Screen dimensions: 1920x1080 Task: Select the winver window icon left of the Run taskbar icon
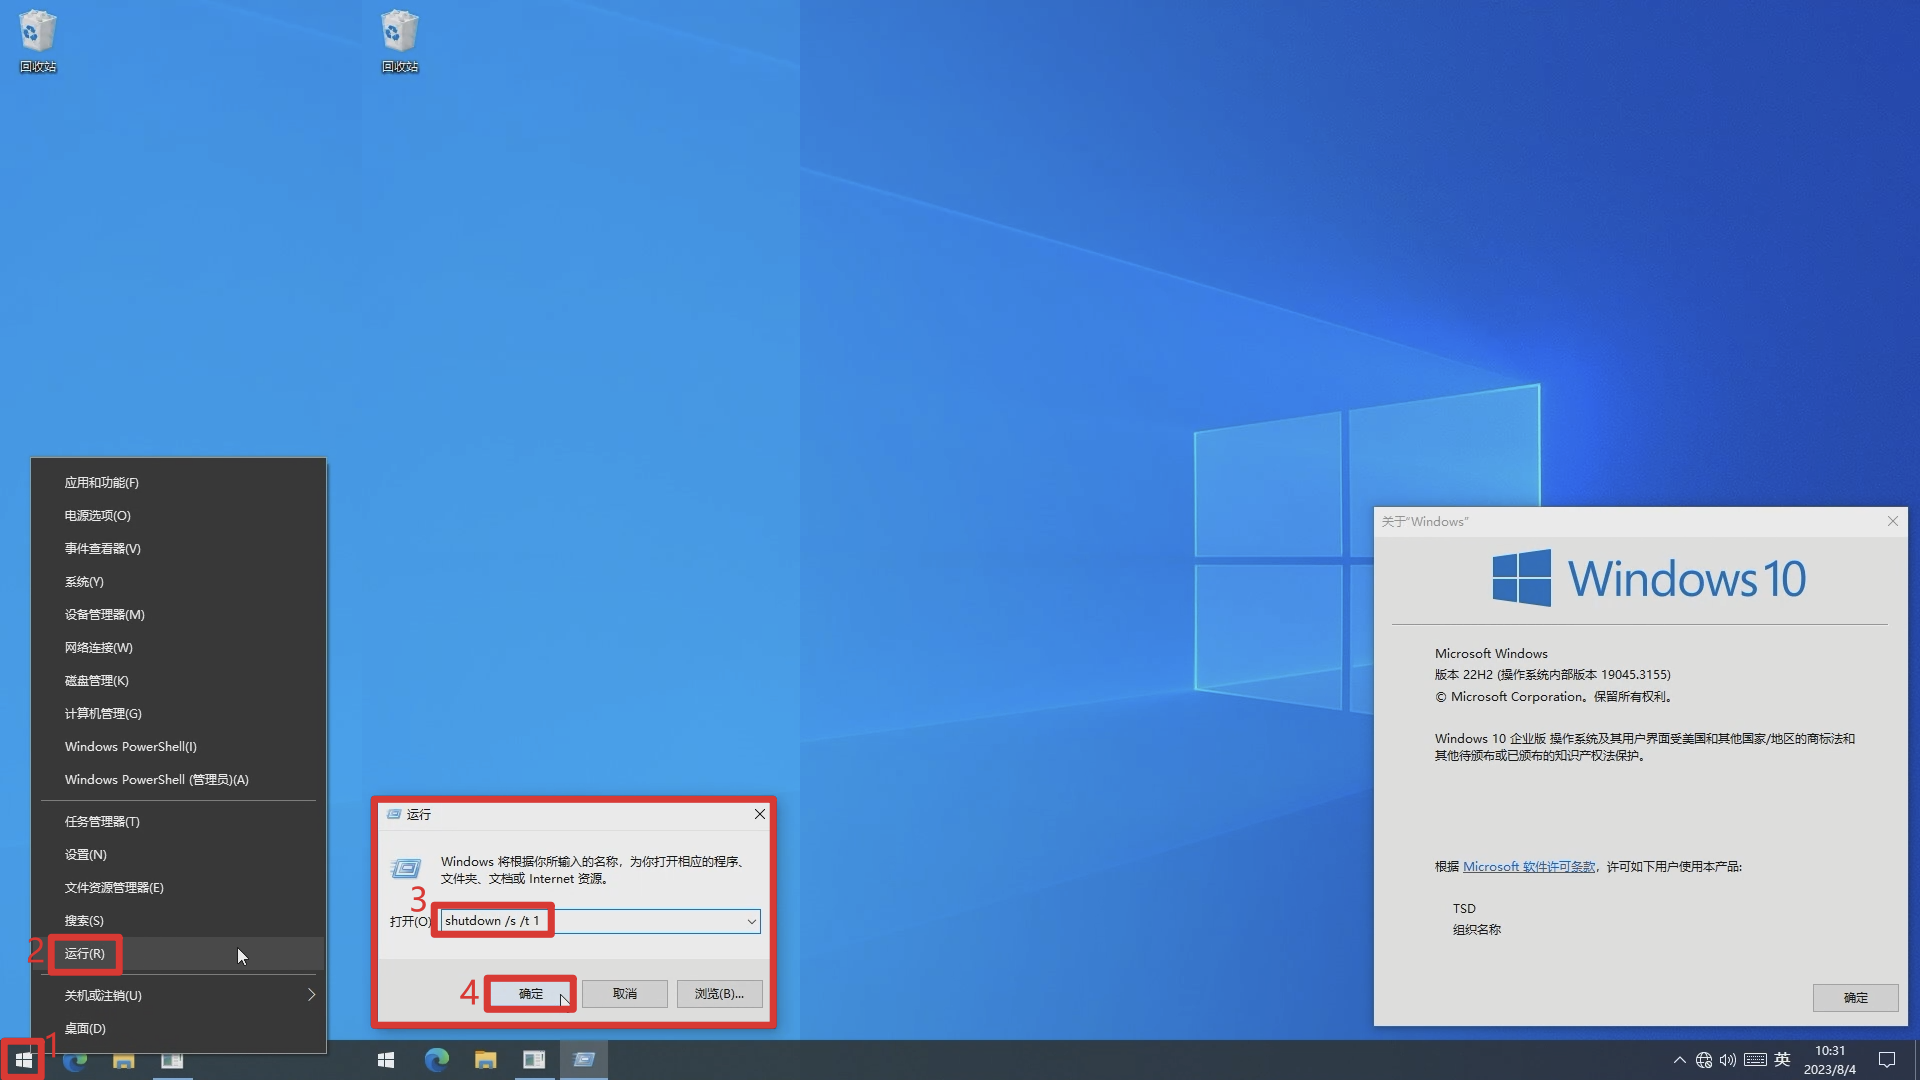(534, 1060)
